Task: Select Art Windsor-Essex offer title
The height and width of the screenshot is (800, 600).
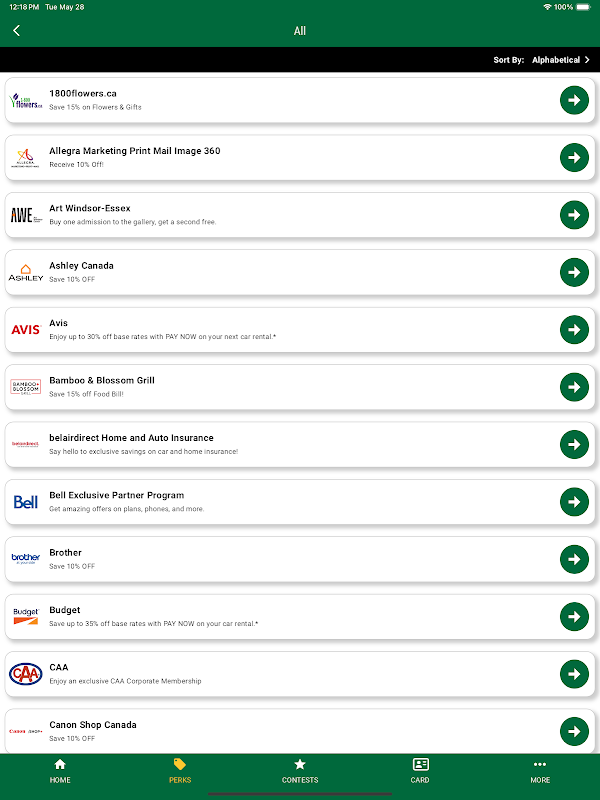Action: pos(90,209)
